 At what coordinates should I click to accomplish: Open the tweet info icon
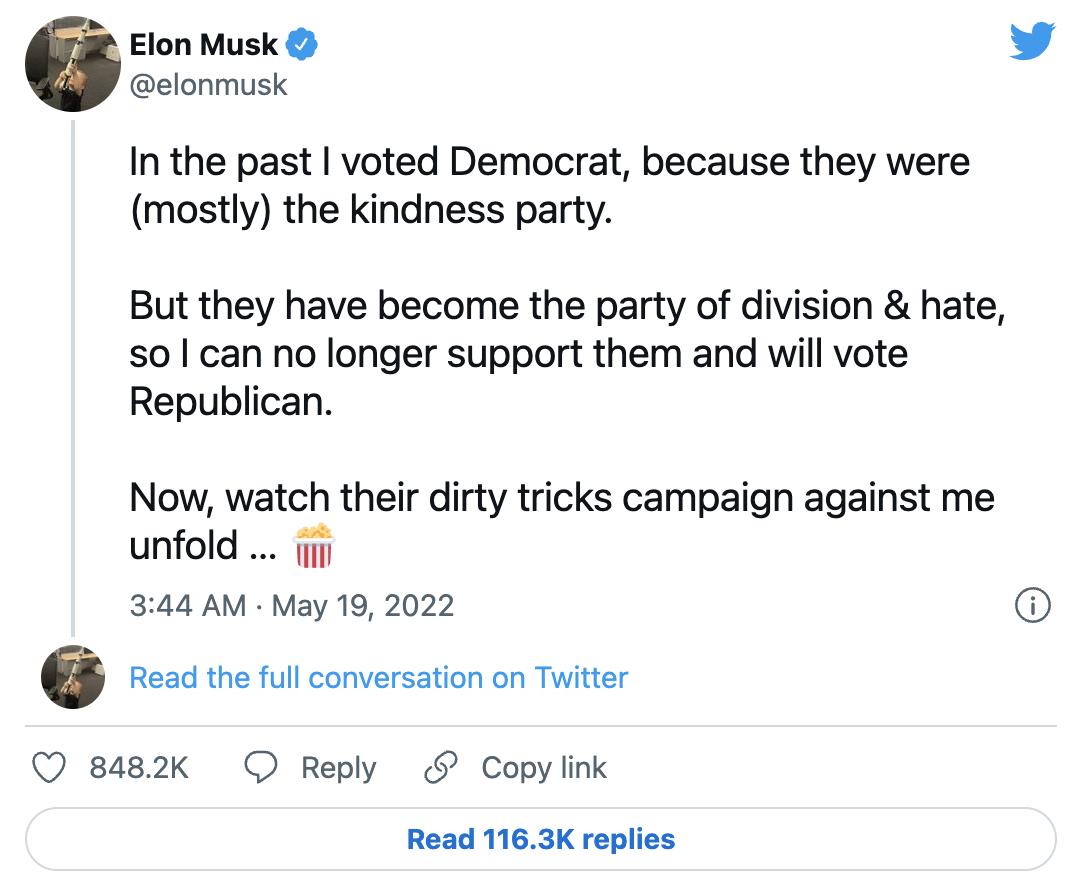point(1032,605)
